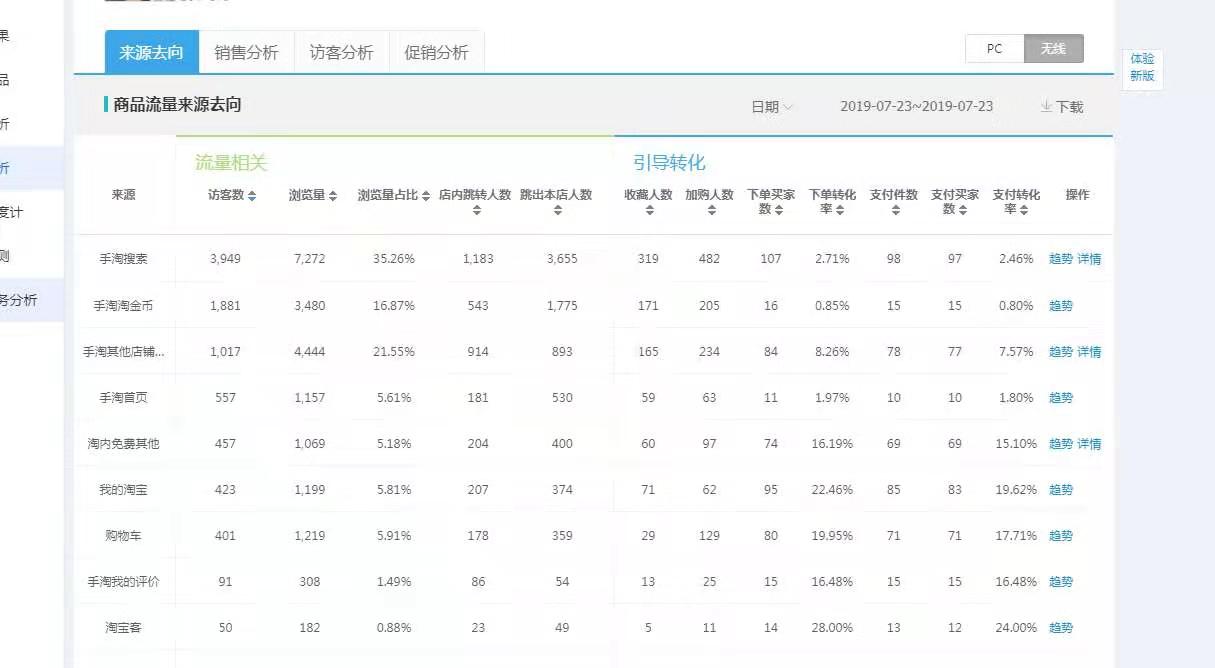Click the 店内跳转人数 sort arrow
Image resolution: width=1215 pixels, height=668 pixels.
(478, 211)
